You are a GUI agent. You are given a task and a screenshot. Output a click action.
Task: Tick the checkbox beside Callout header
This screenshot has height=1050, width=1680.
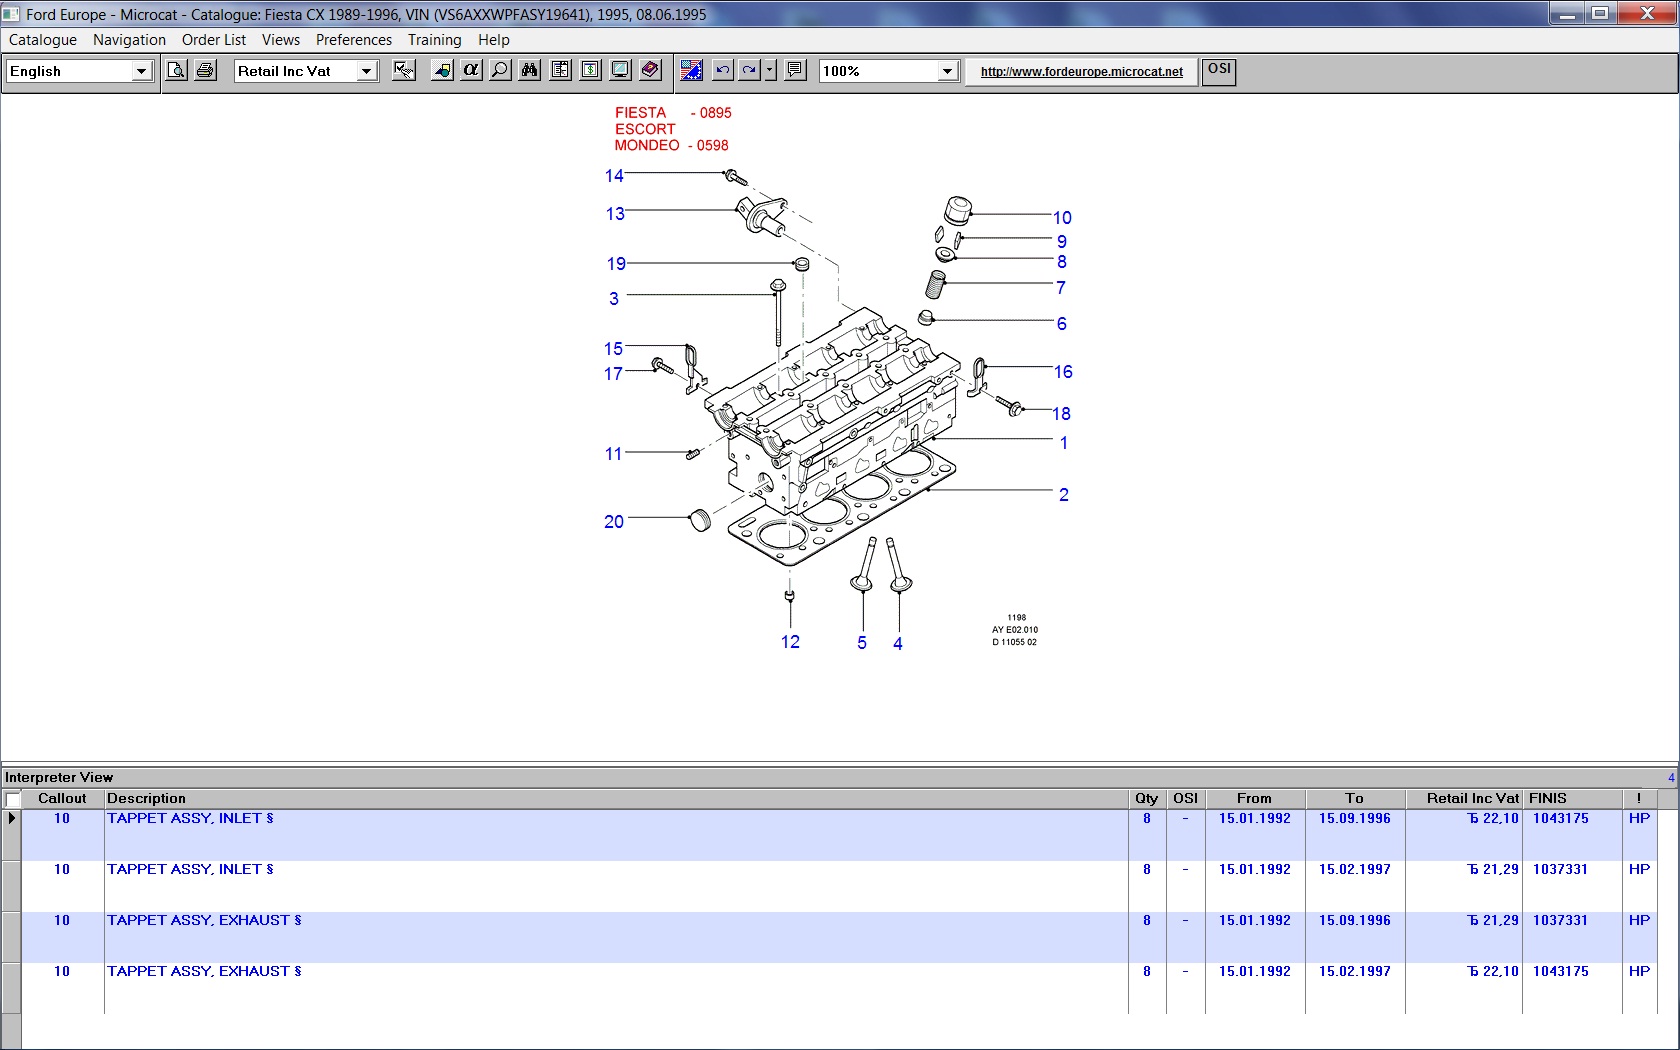13,799
